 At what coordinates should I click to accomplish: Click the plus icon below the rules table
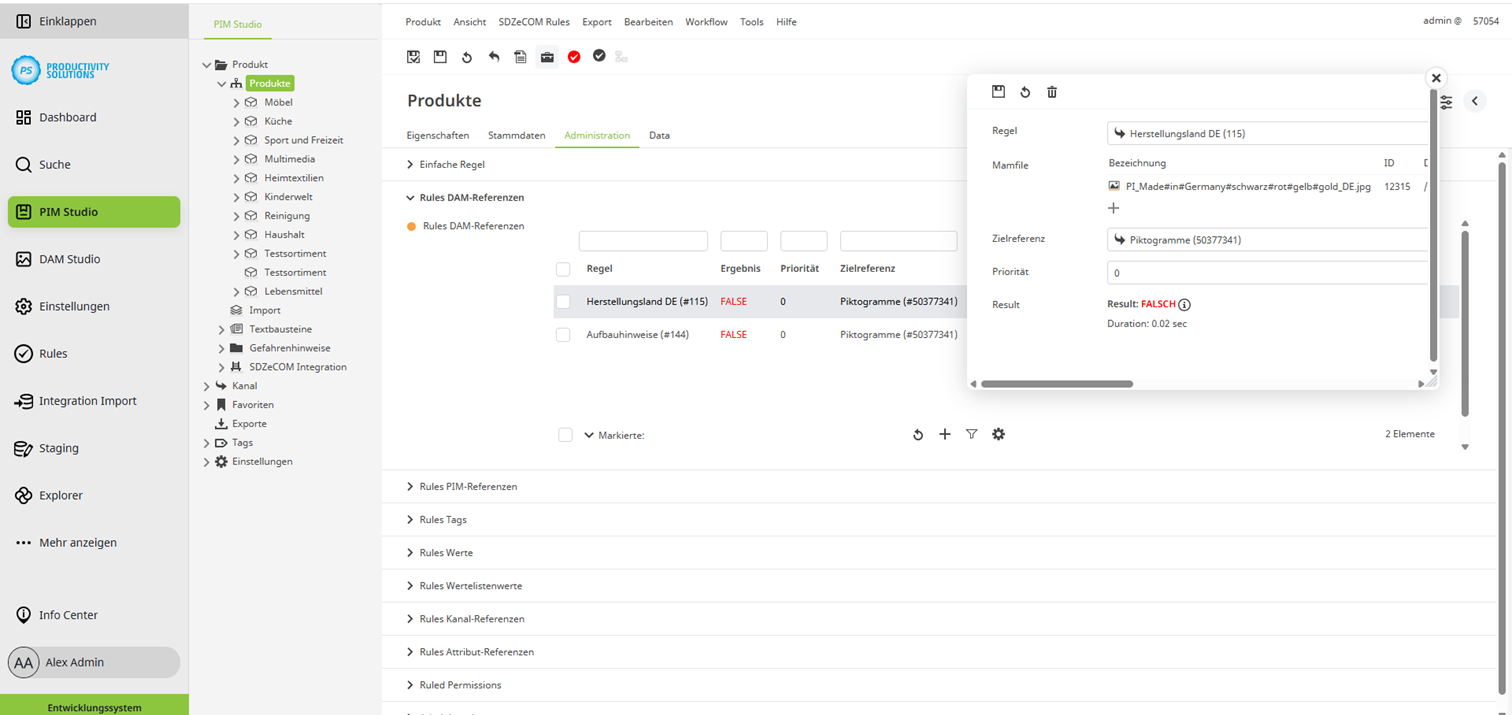[944, 434]
